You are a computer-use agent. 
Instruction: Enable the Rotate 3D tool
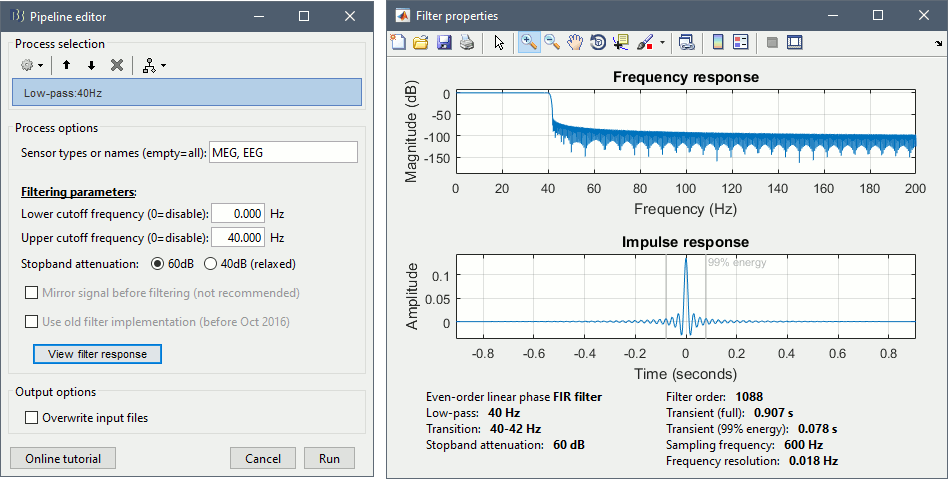pyautogui.click(x=597, y=43)
